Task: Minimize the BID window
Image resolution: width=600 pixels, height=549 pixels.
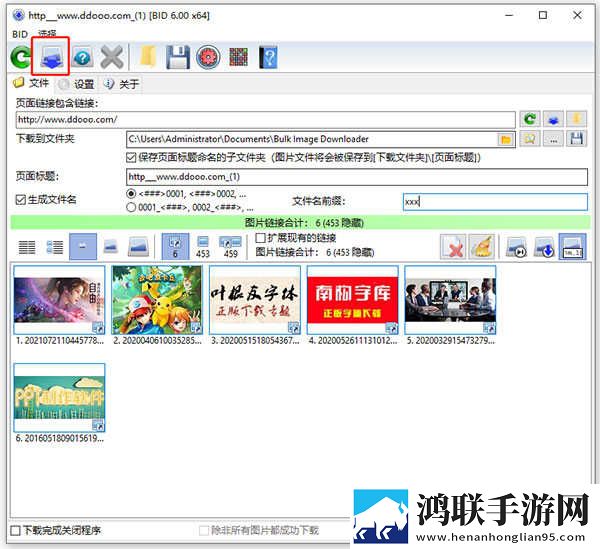Action: pyautogui.click(x=509, y=15)
